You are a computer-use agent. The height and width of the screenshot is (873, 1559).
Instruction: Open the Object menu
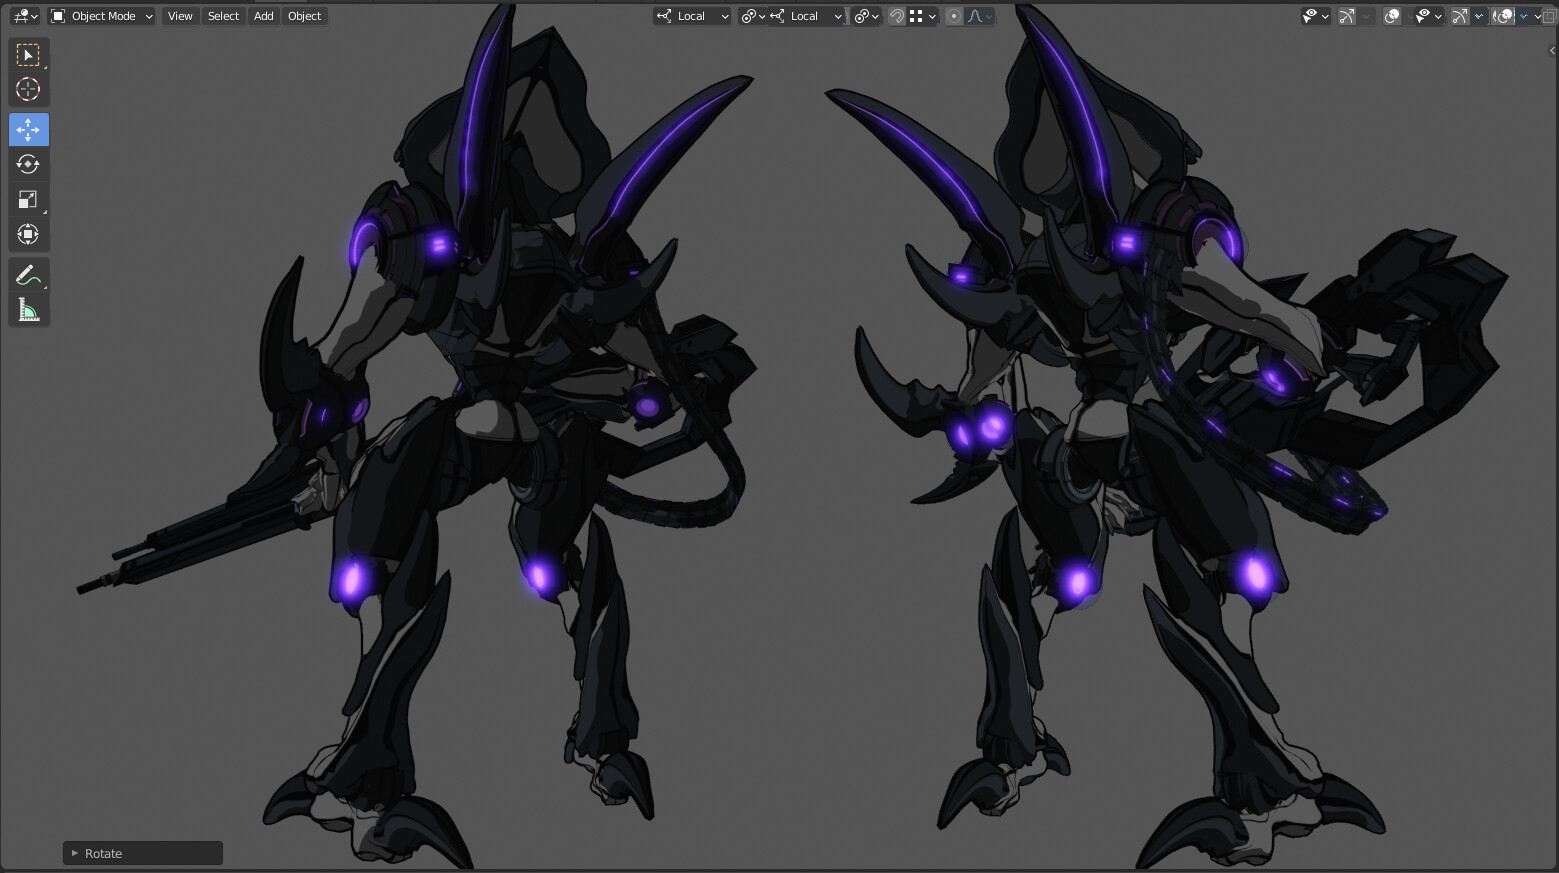(304, 16)
